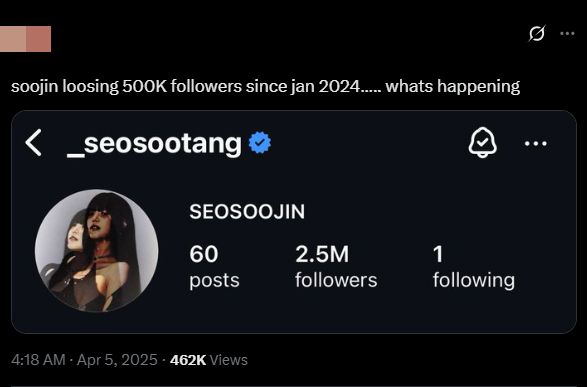
Task: Open the profile's three-dot options menu
Action: coord(536,143)
